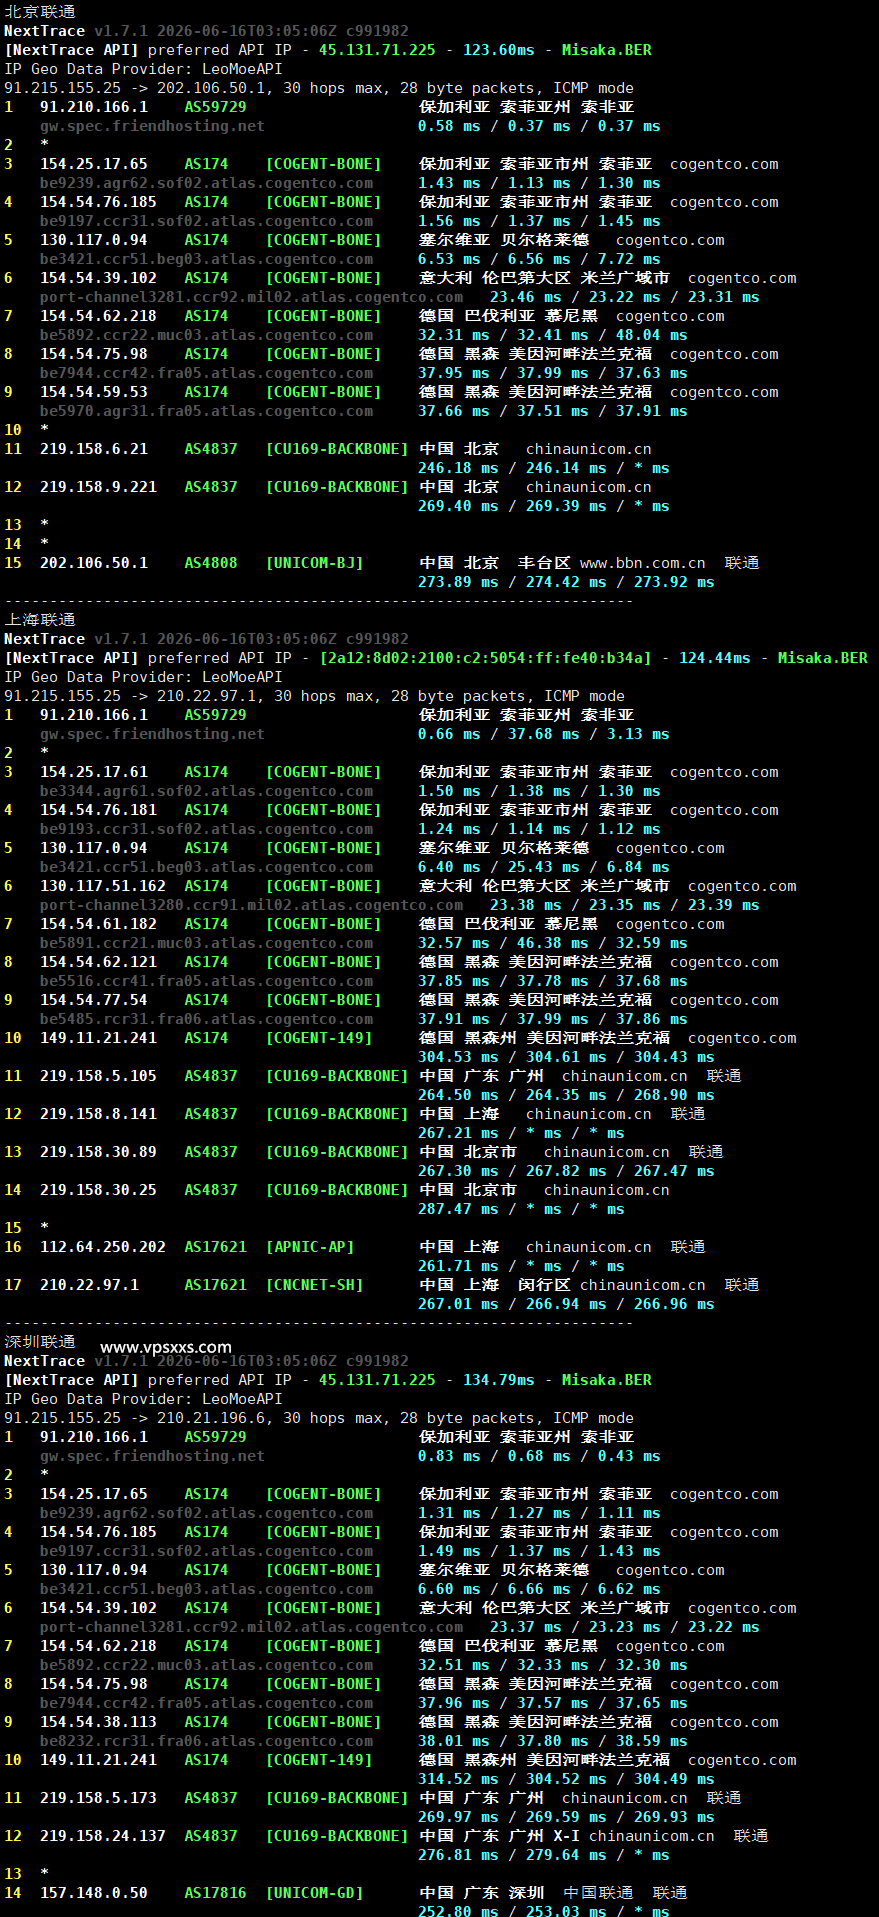Click hop IP "219.158.5.105"

point(98,1076)
